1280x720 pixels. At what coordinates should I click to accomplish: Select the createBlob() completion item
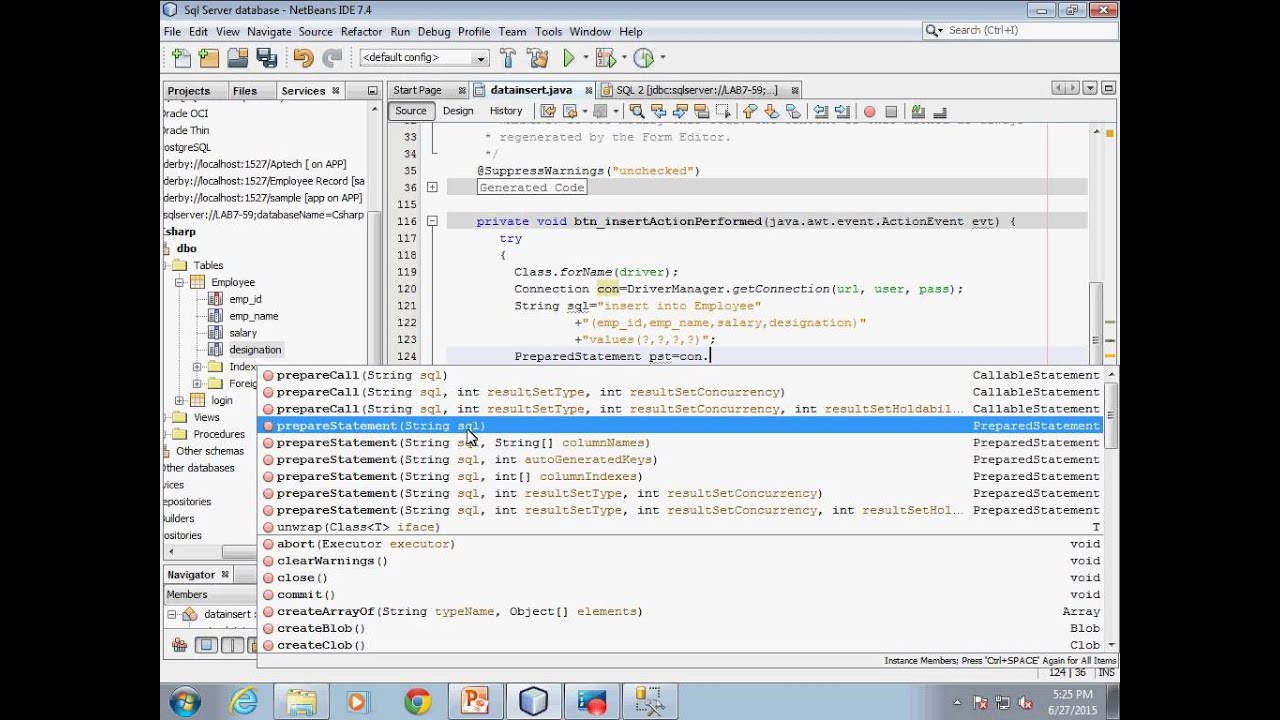point(680,629)
